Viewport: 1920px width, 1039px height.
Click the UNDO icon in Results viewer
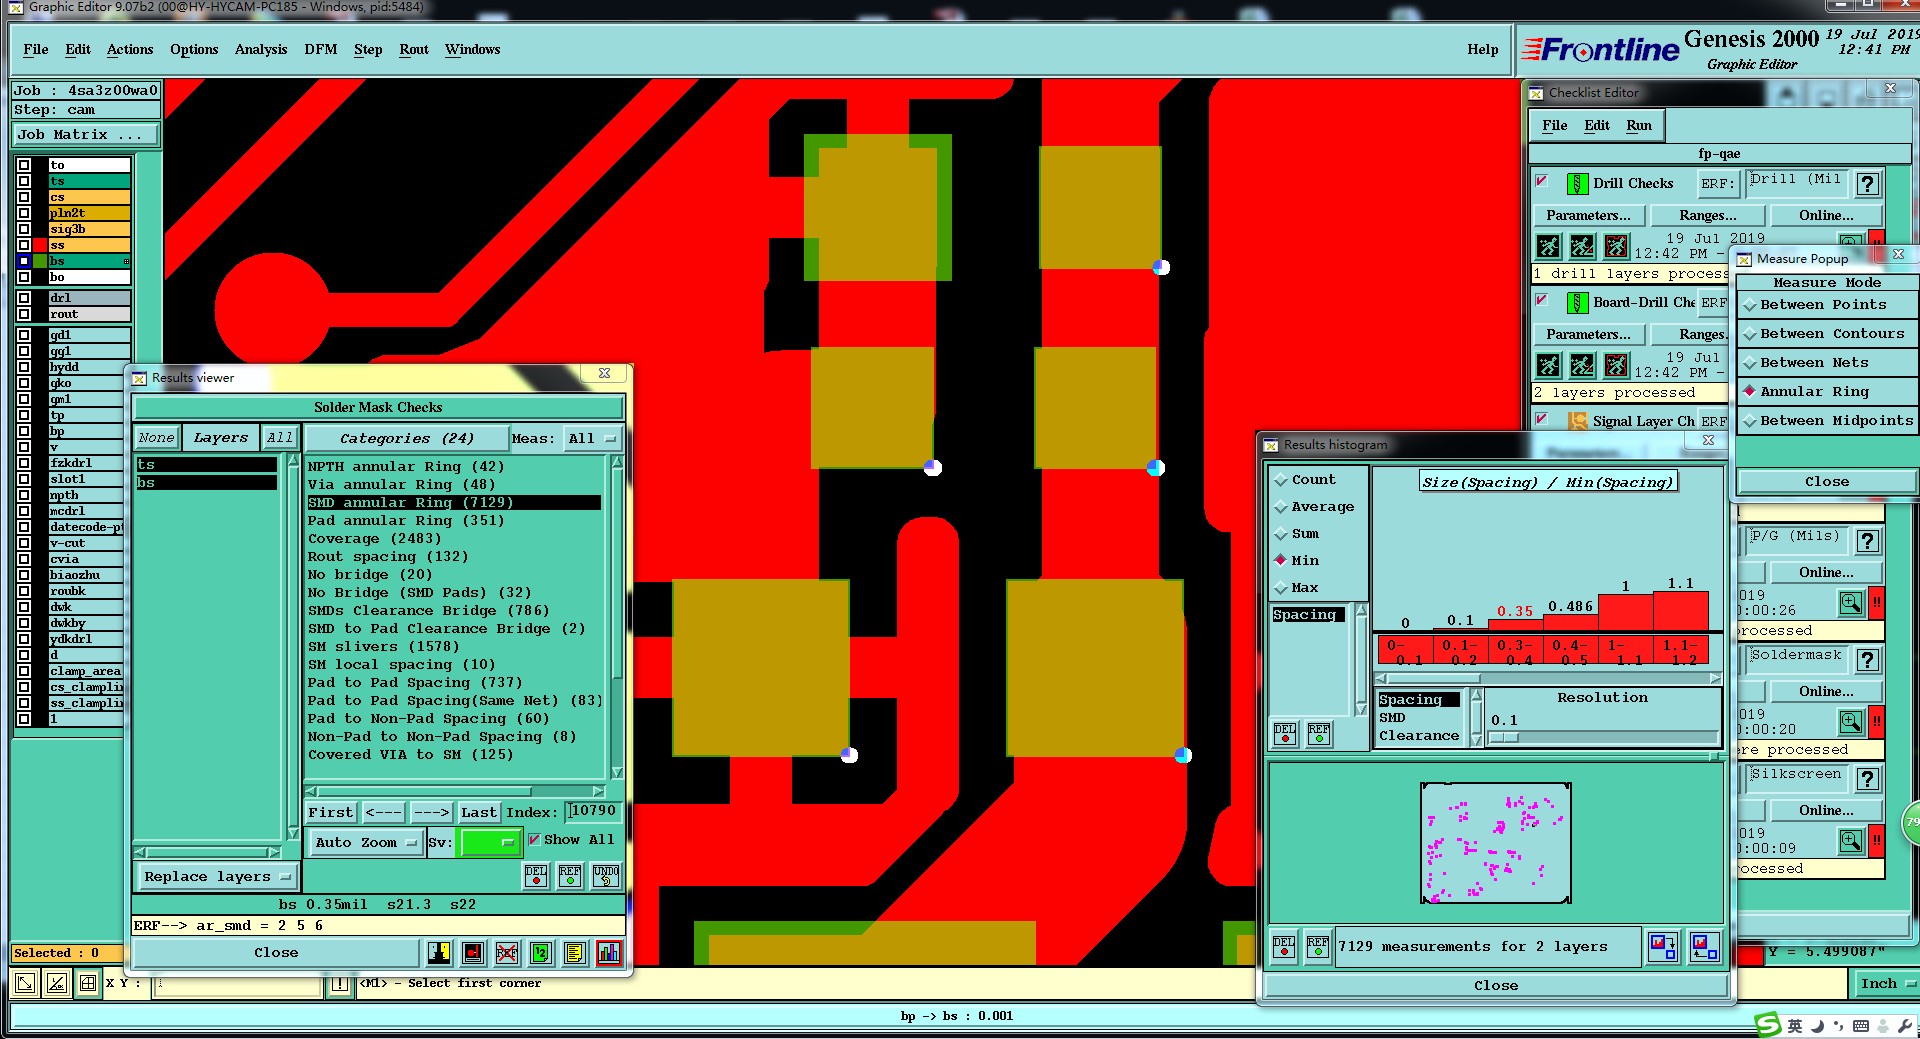[606, 876]
